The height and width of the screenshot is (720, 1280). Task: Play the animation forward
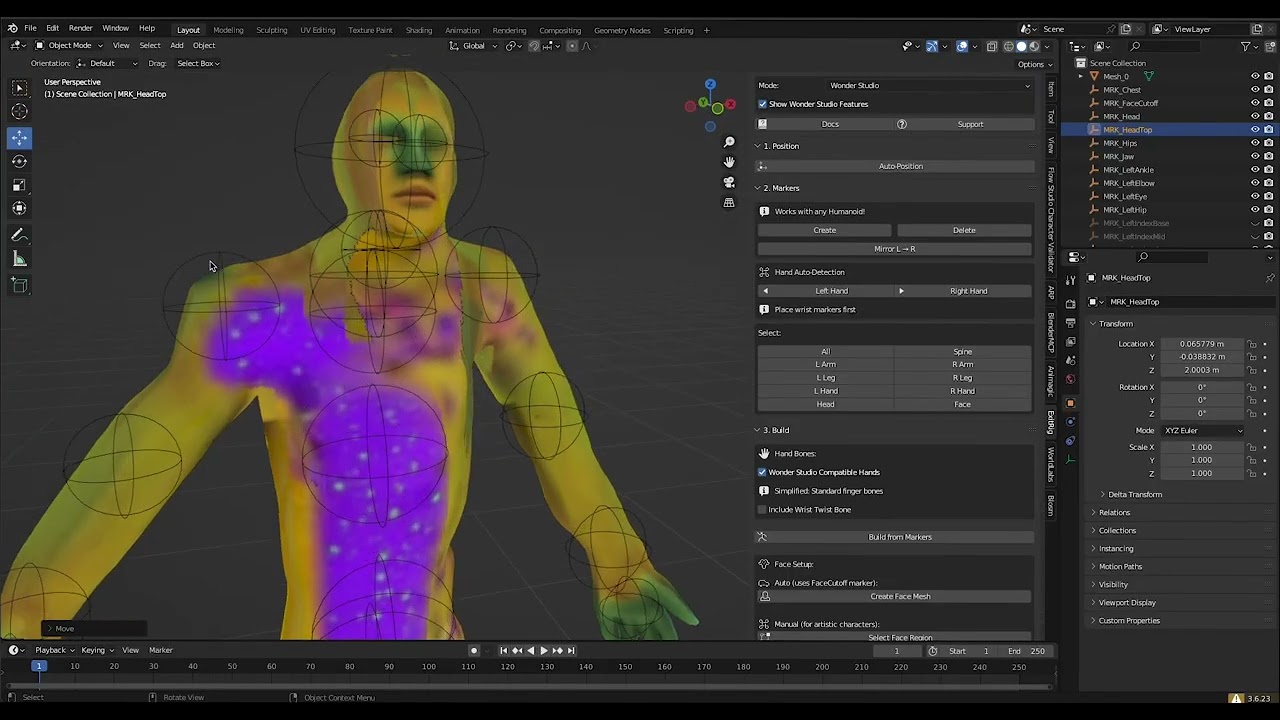(x=543, y=651)
